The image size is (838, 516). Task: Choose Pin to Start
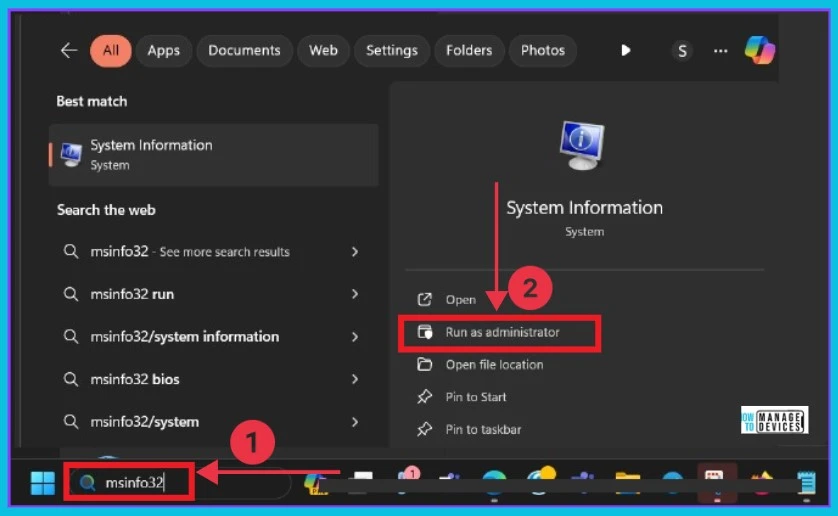(x=476, y=397)
